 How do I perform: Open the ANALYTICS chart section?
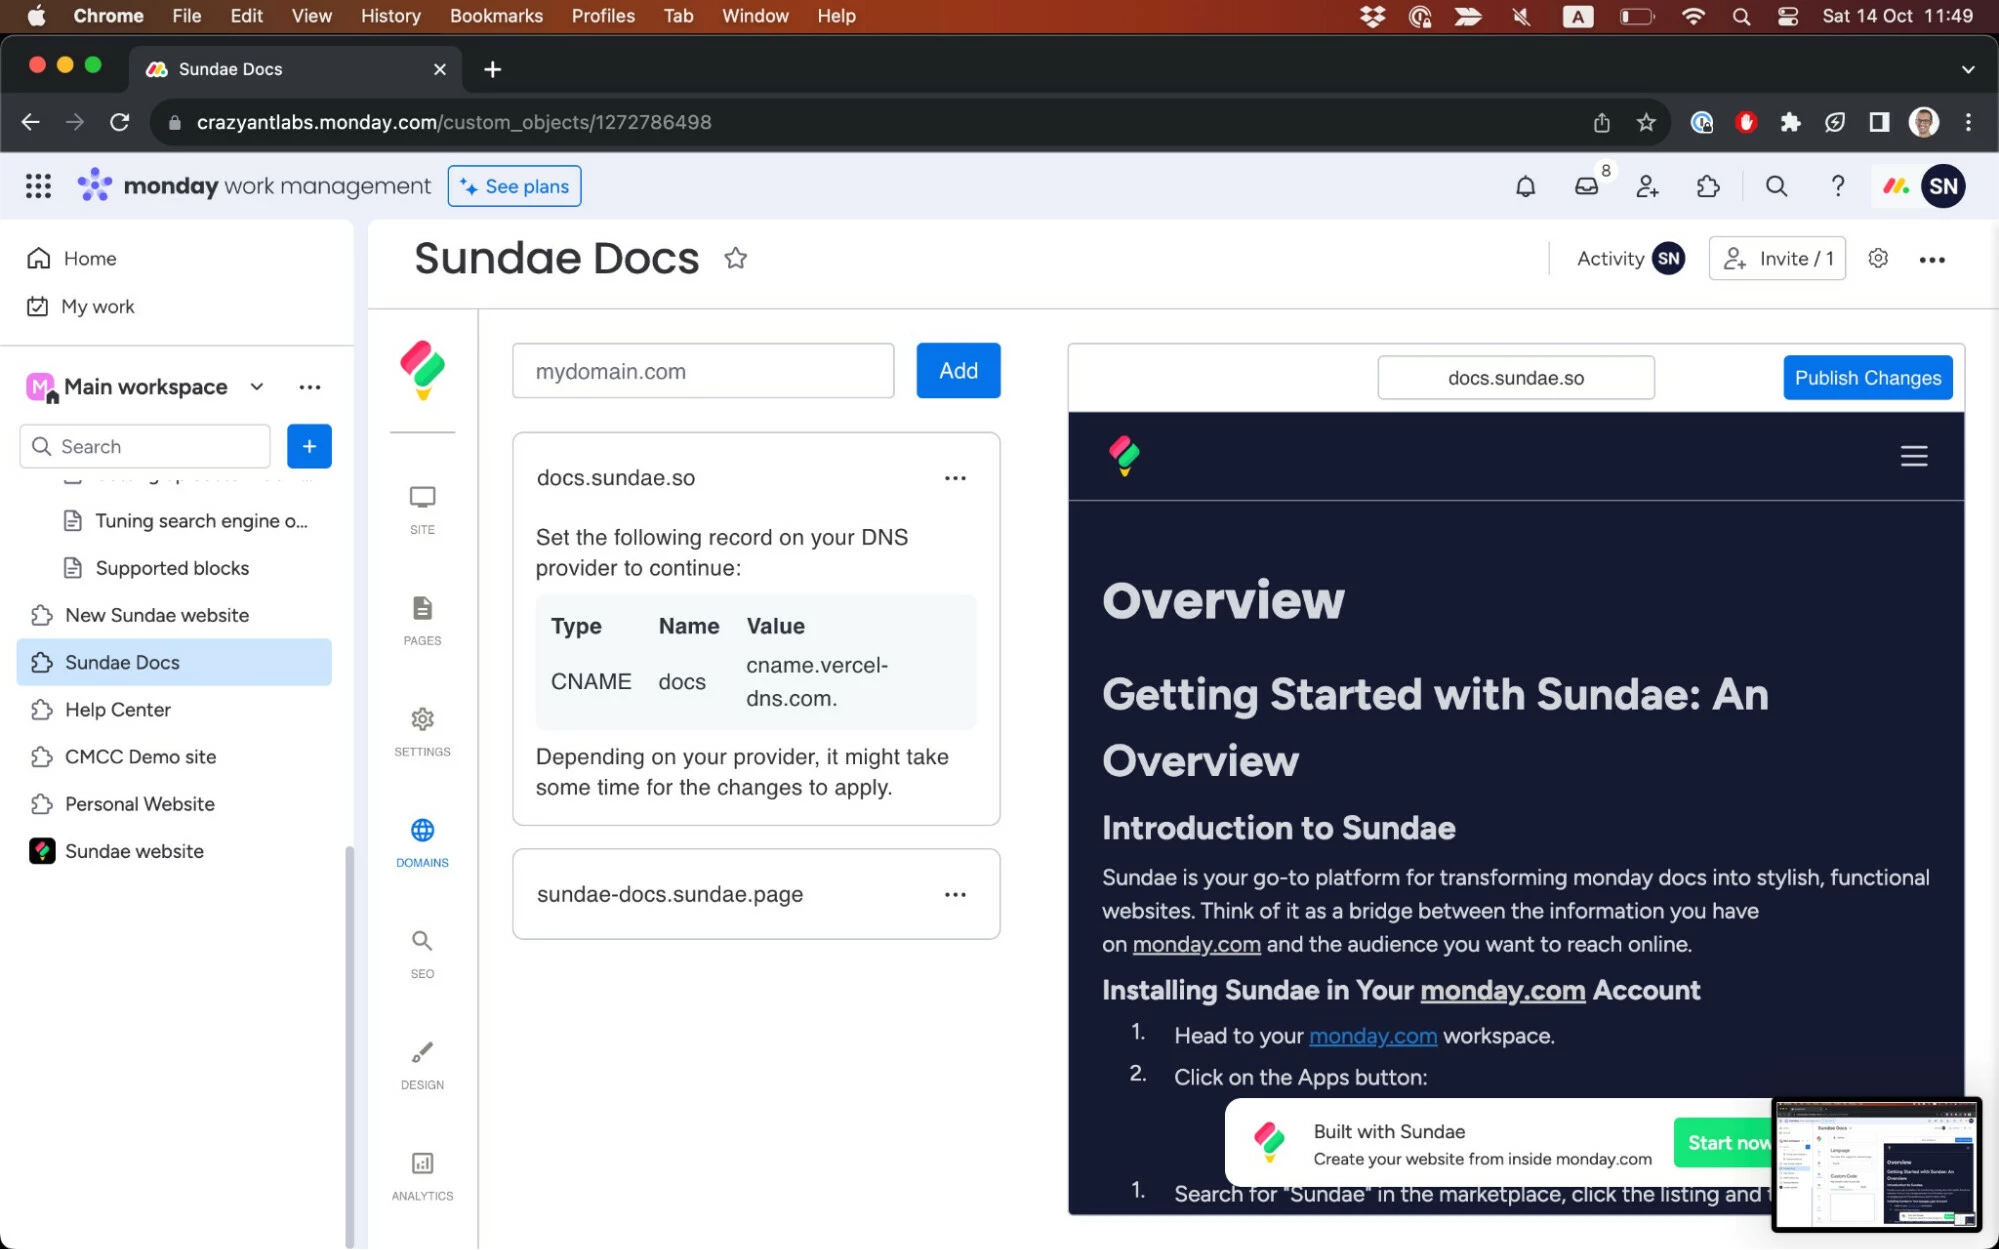(x=422, y=1175)
